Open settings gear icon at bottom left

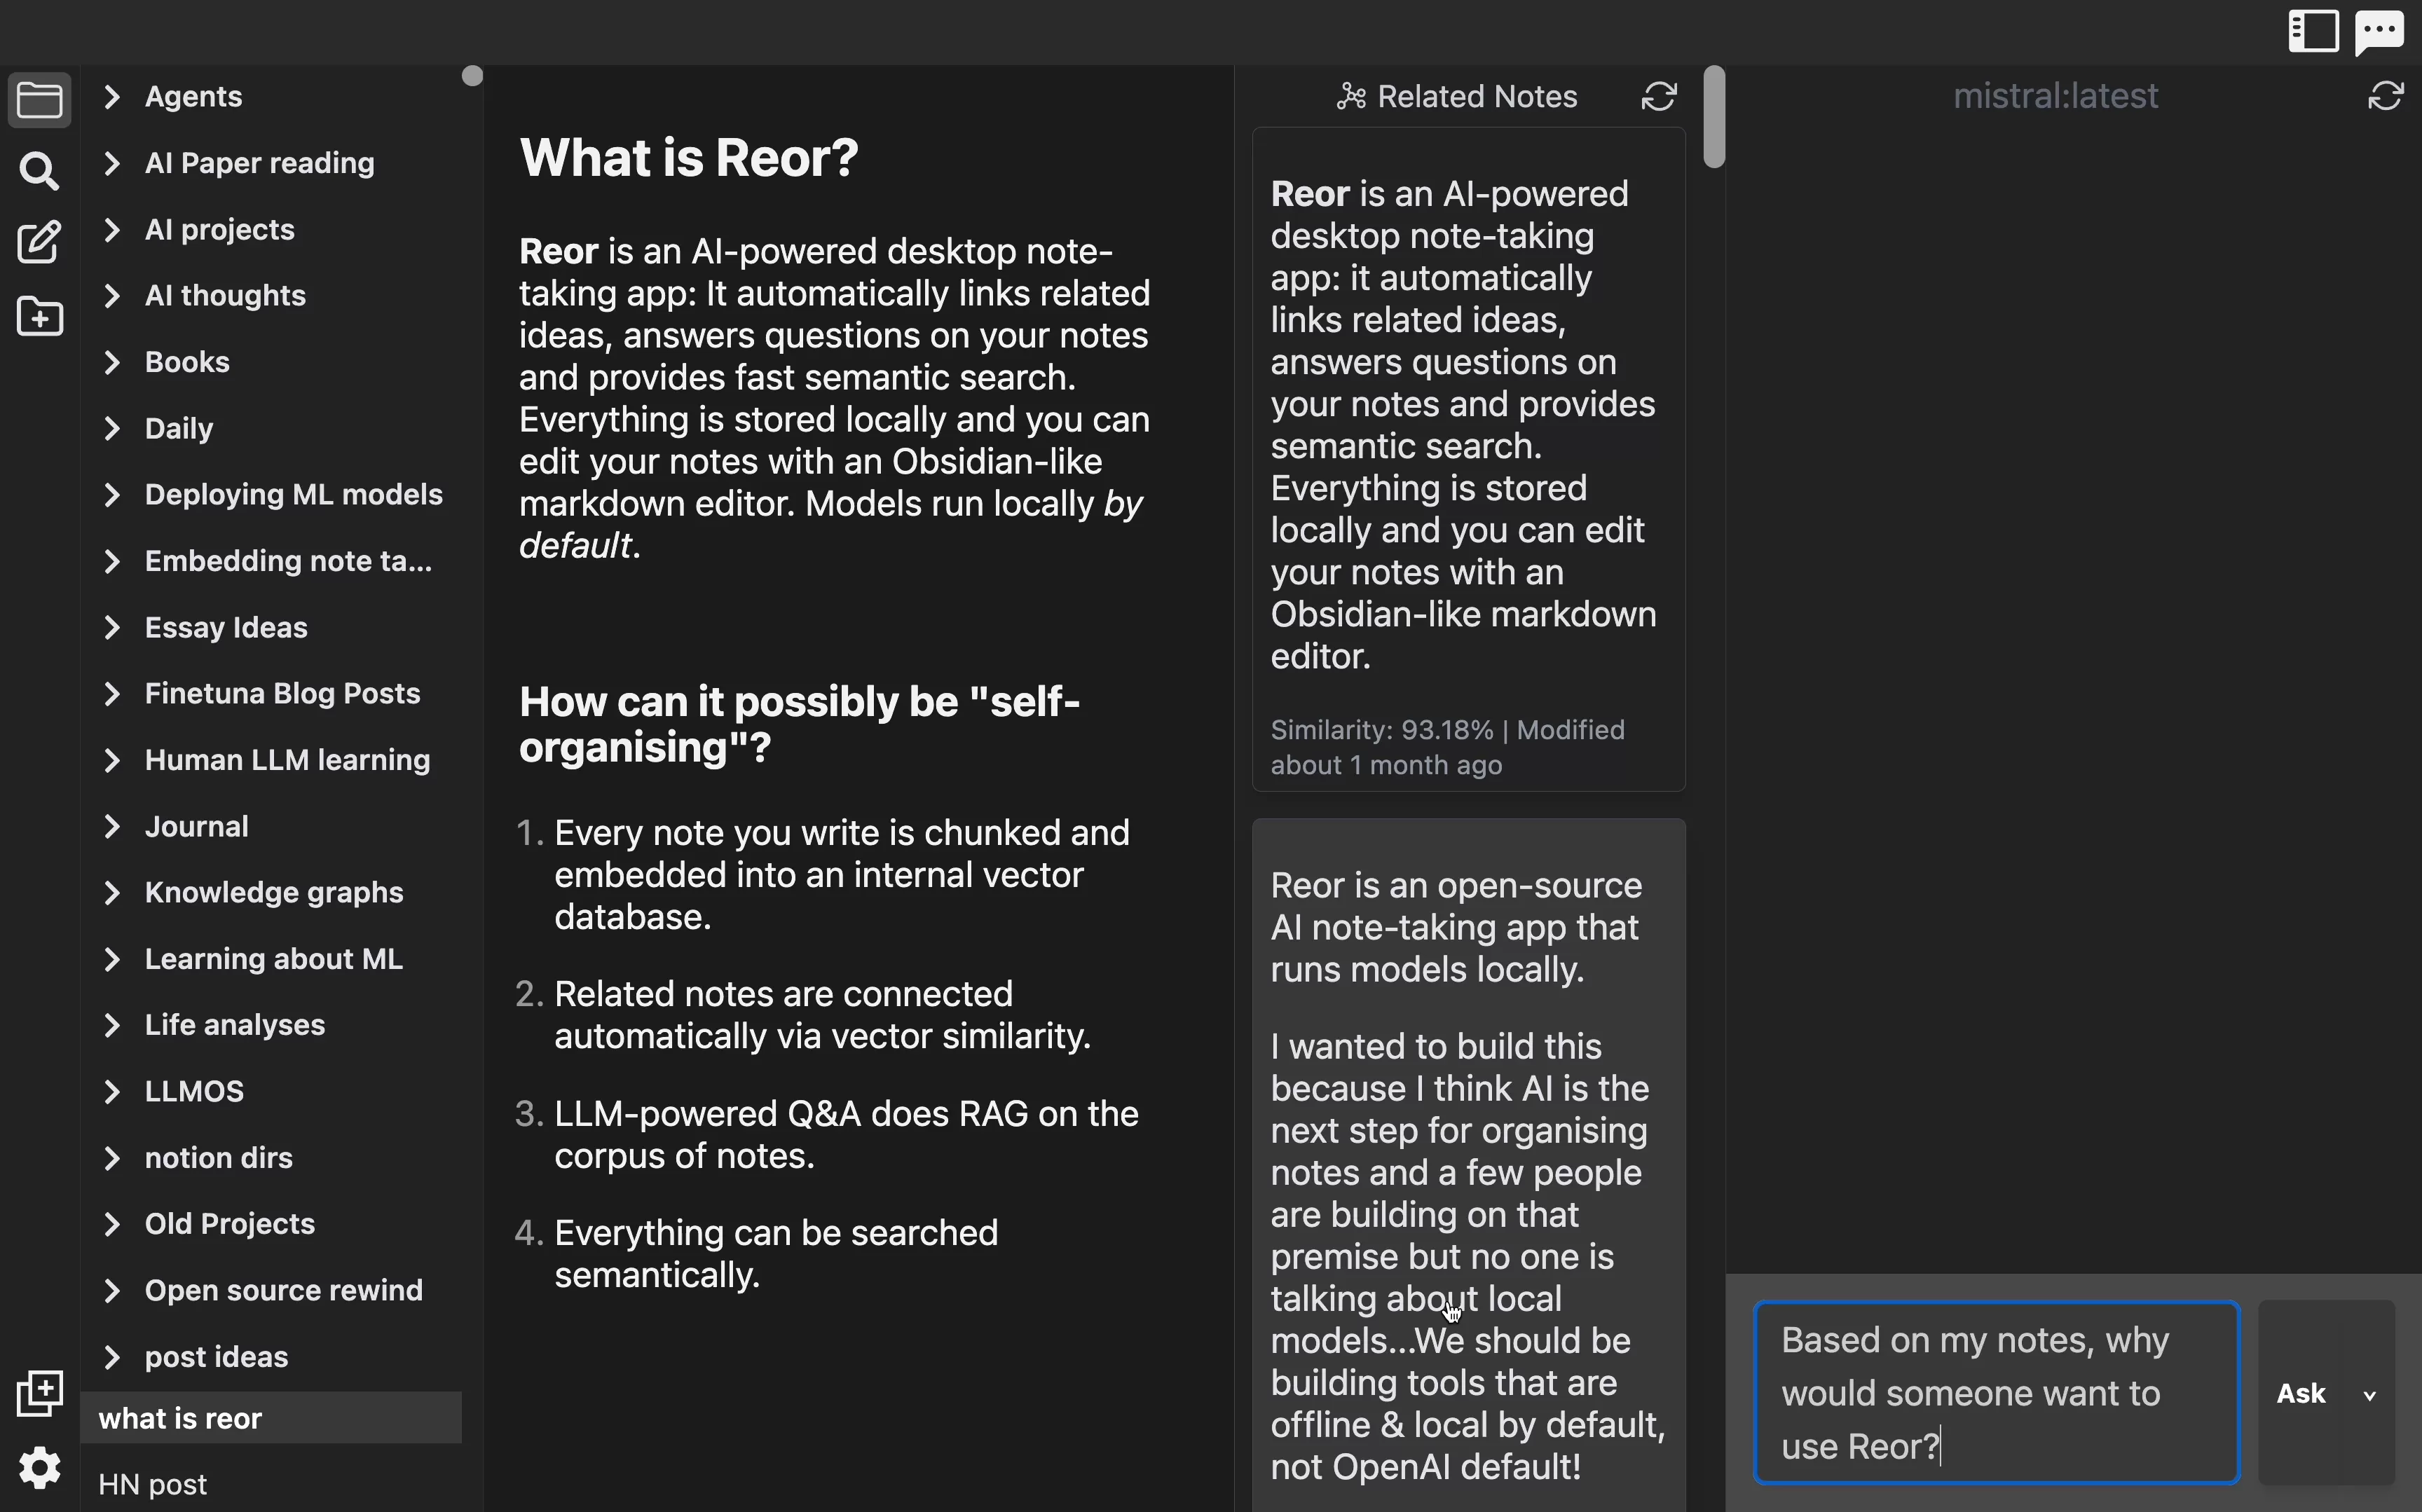pyautogui.click(x=39, y=1468)
